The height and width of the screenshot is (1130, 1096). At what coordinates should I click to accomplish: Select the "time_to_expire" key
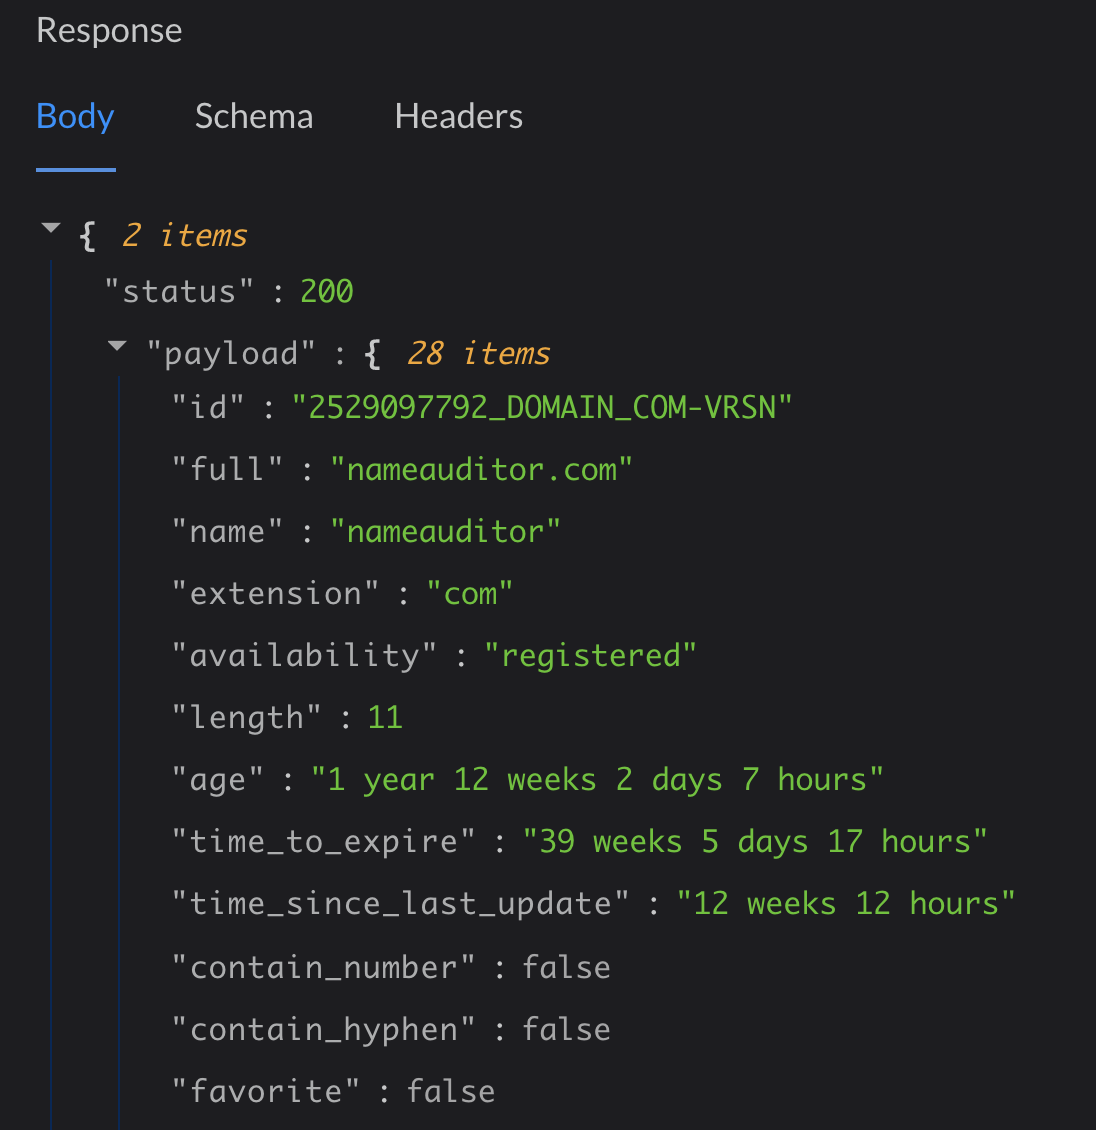pos(324,842)
